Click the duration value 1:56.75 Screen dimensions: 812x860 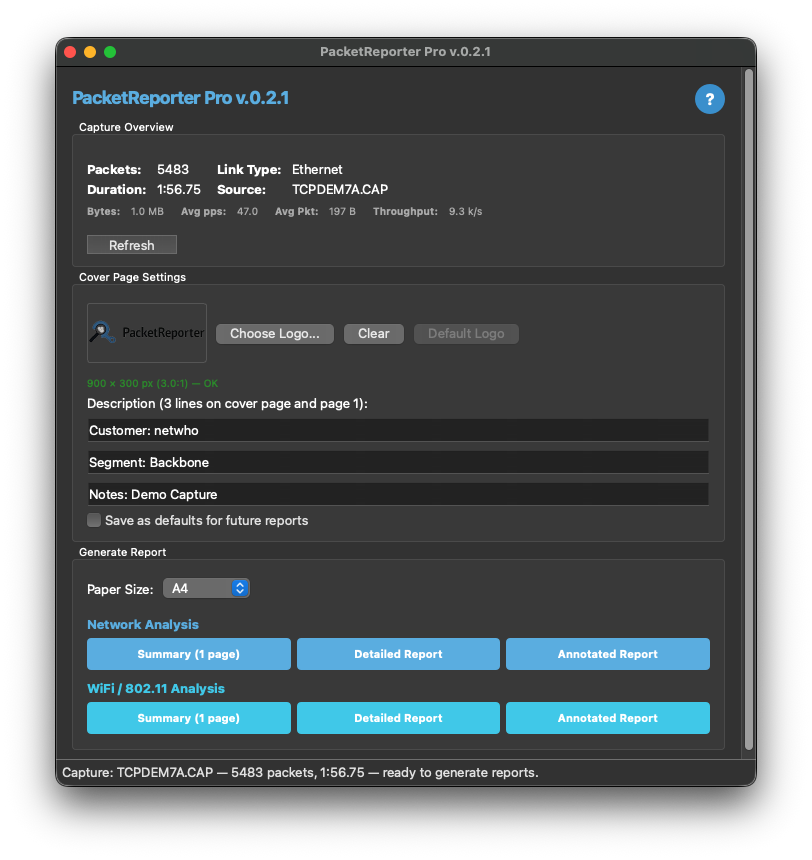(x=179, y=189)
